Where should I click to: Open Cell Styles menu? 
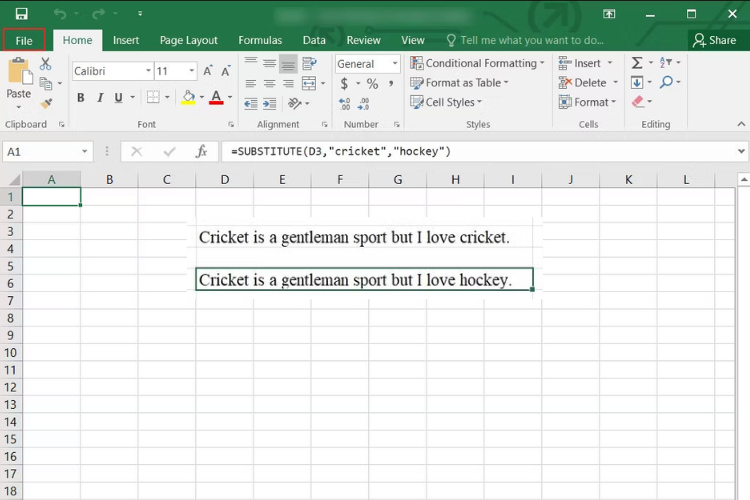point(446,102)
